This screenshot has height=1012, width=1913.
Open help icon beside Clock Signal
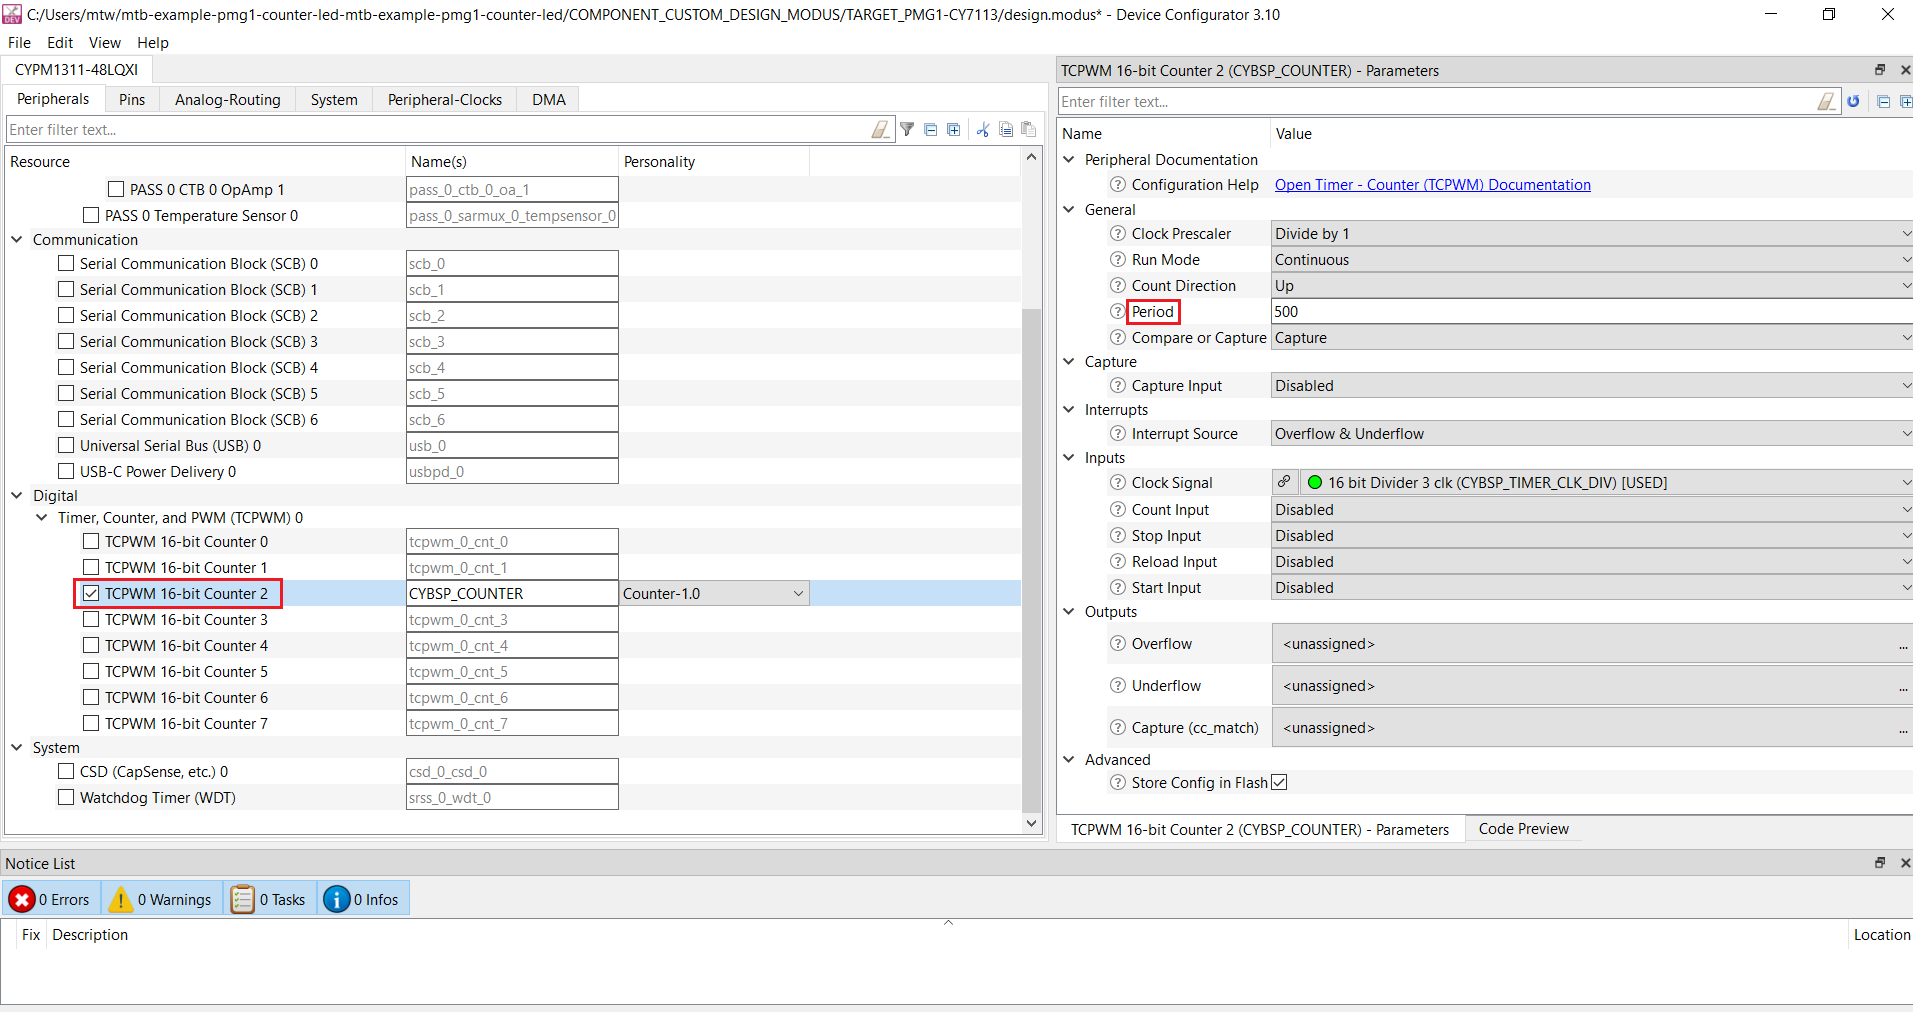pyautogui.click(x=1118, y=483)
